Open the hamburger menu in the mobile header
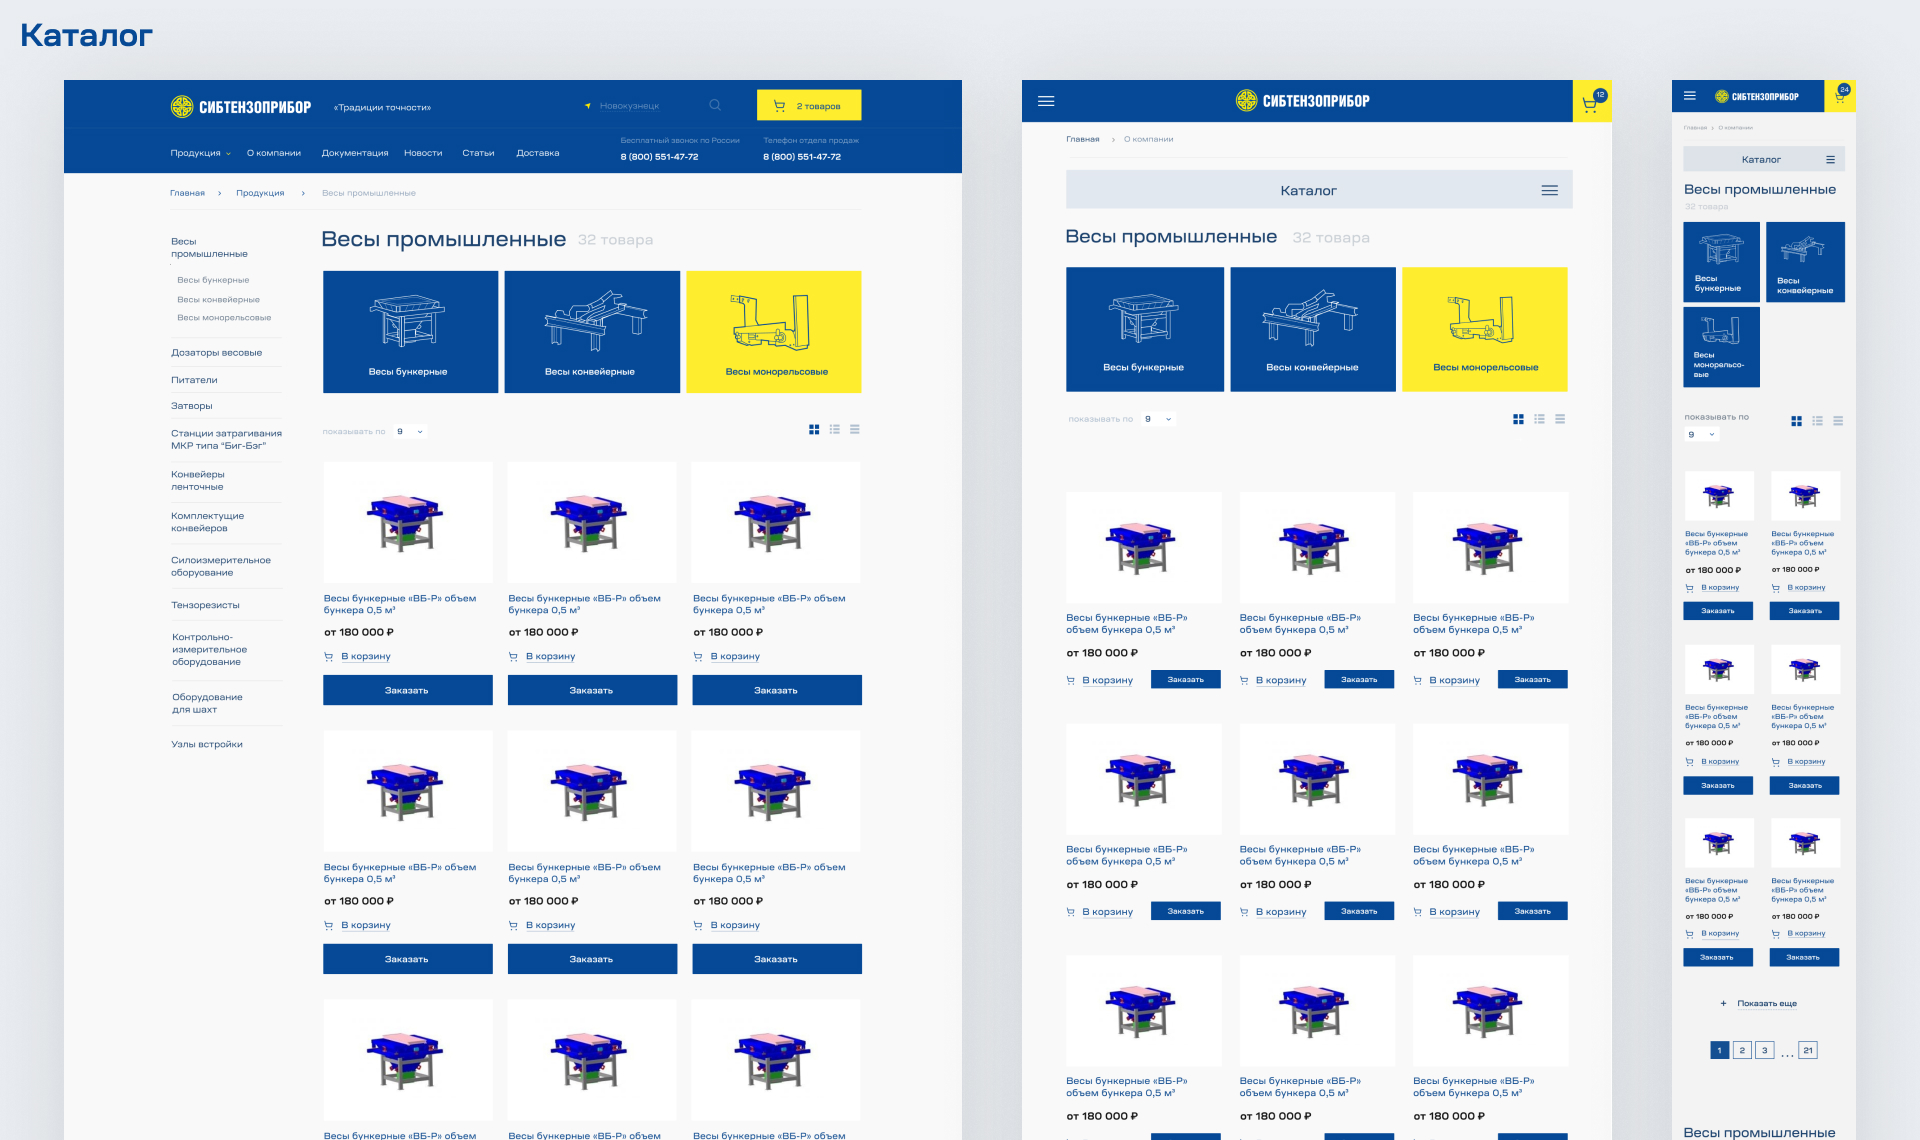 click(1690, 96)
